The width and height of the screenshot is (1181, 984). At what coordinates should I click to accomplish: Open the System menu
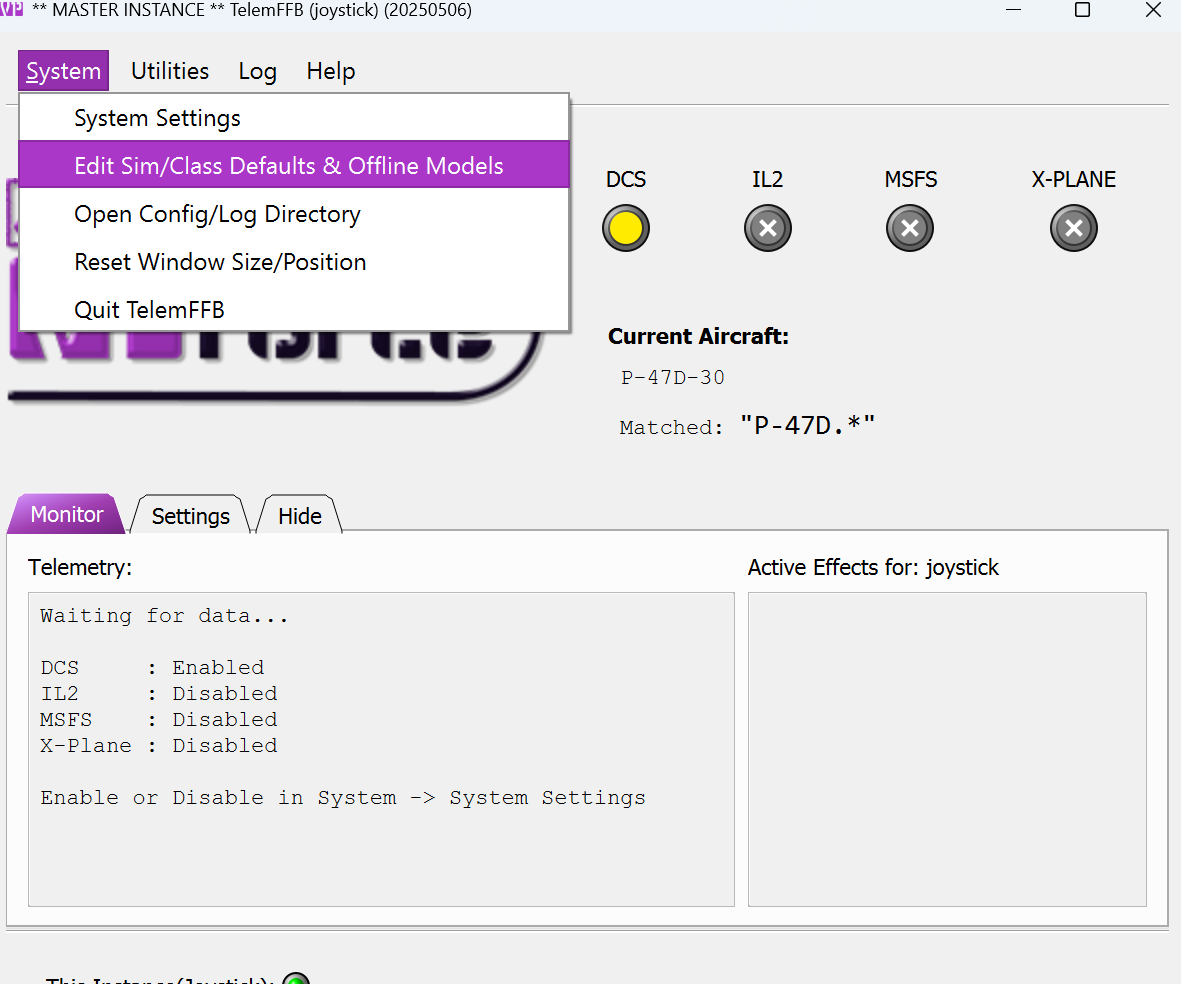point(63,71)
